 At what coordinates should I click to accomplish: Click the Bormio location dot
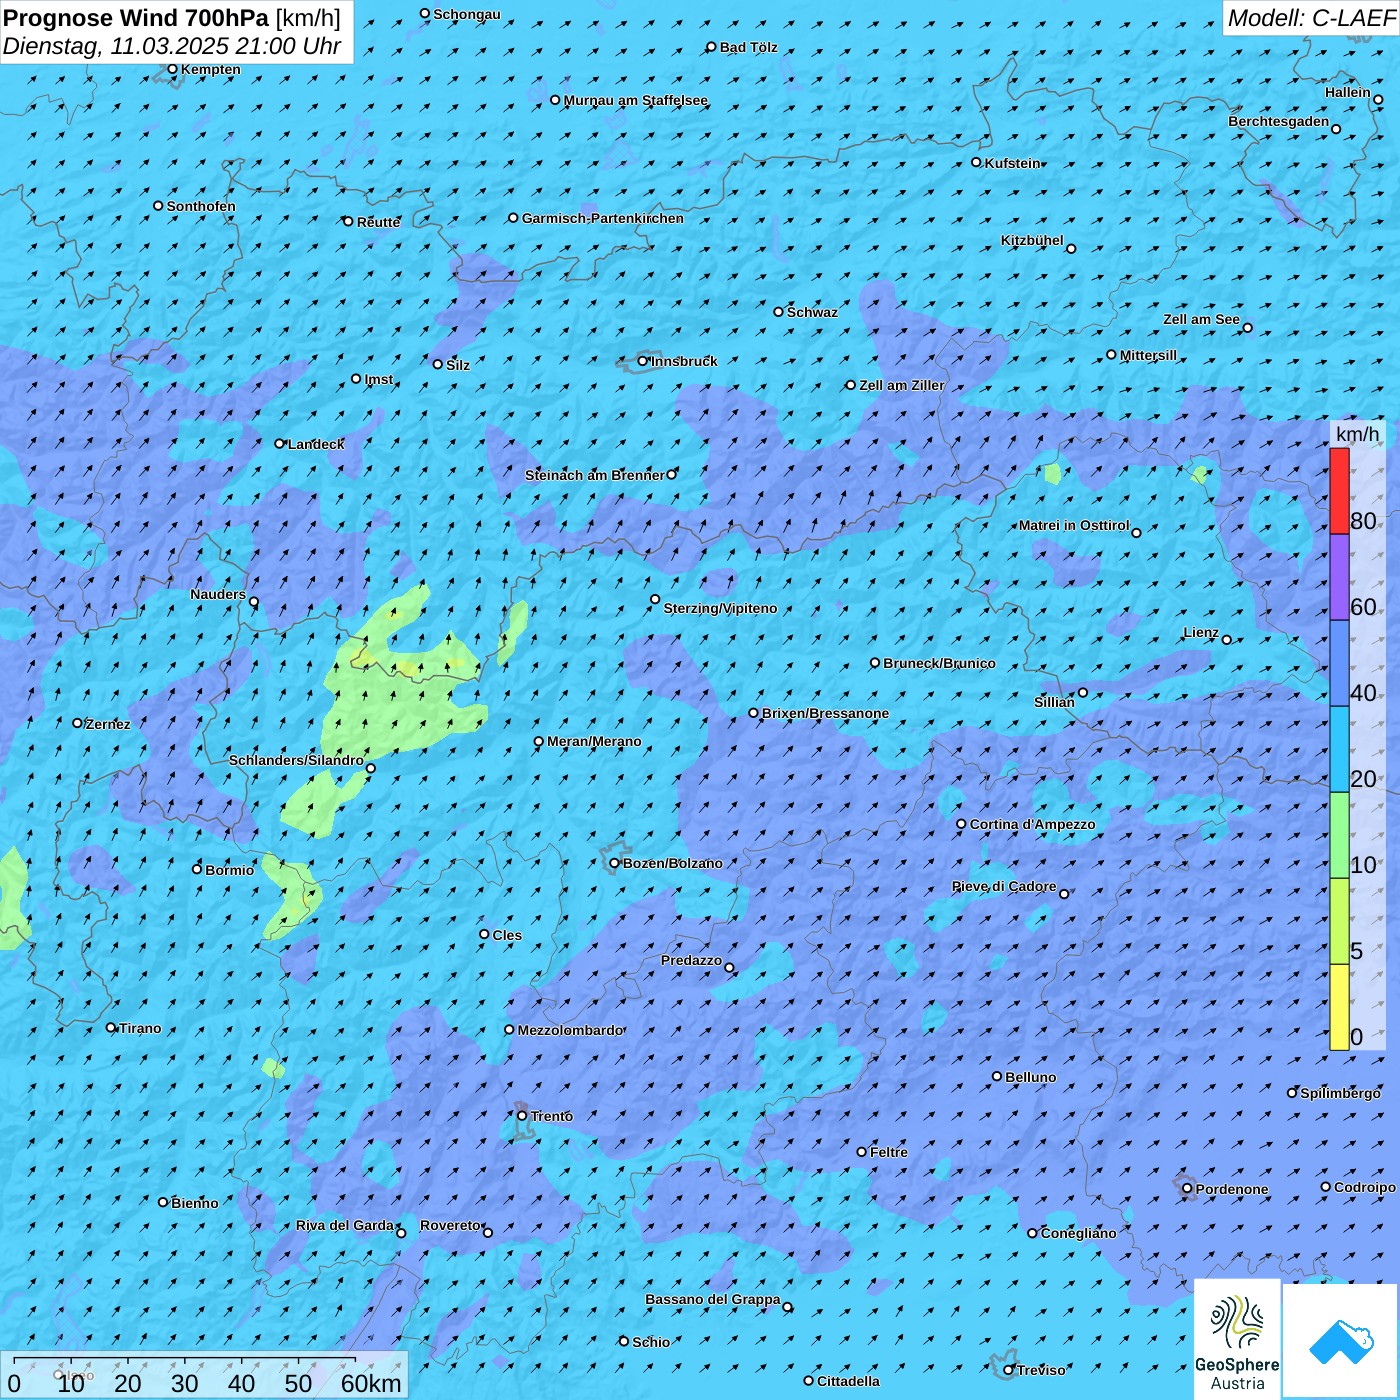coord(197,869)
